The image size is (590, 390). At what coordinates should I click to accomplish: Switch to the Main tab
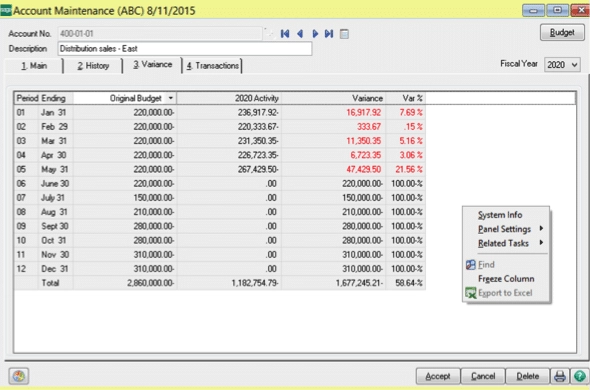pos(34,66)
